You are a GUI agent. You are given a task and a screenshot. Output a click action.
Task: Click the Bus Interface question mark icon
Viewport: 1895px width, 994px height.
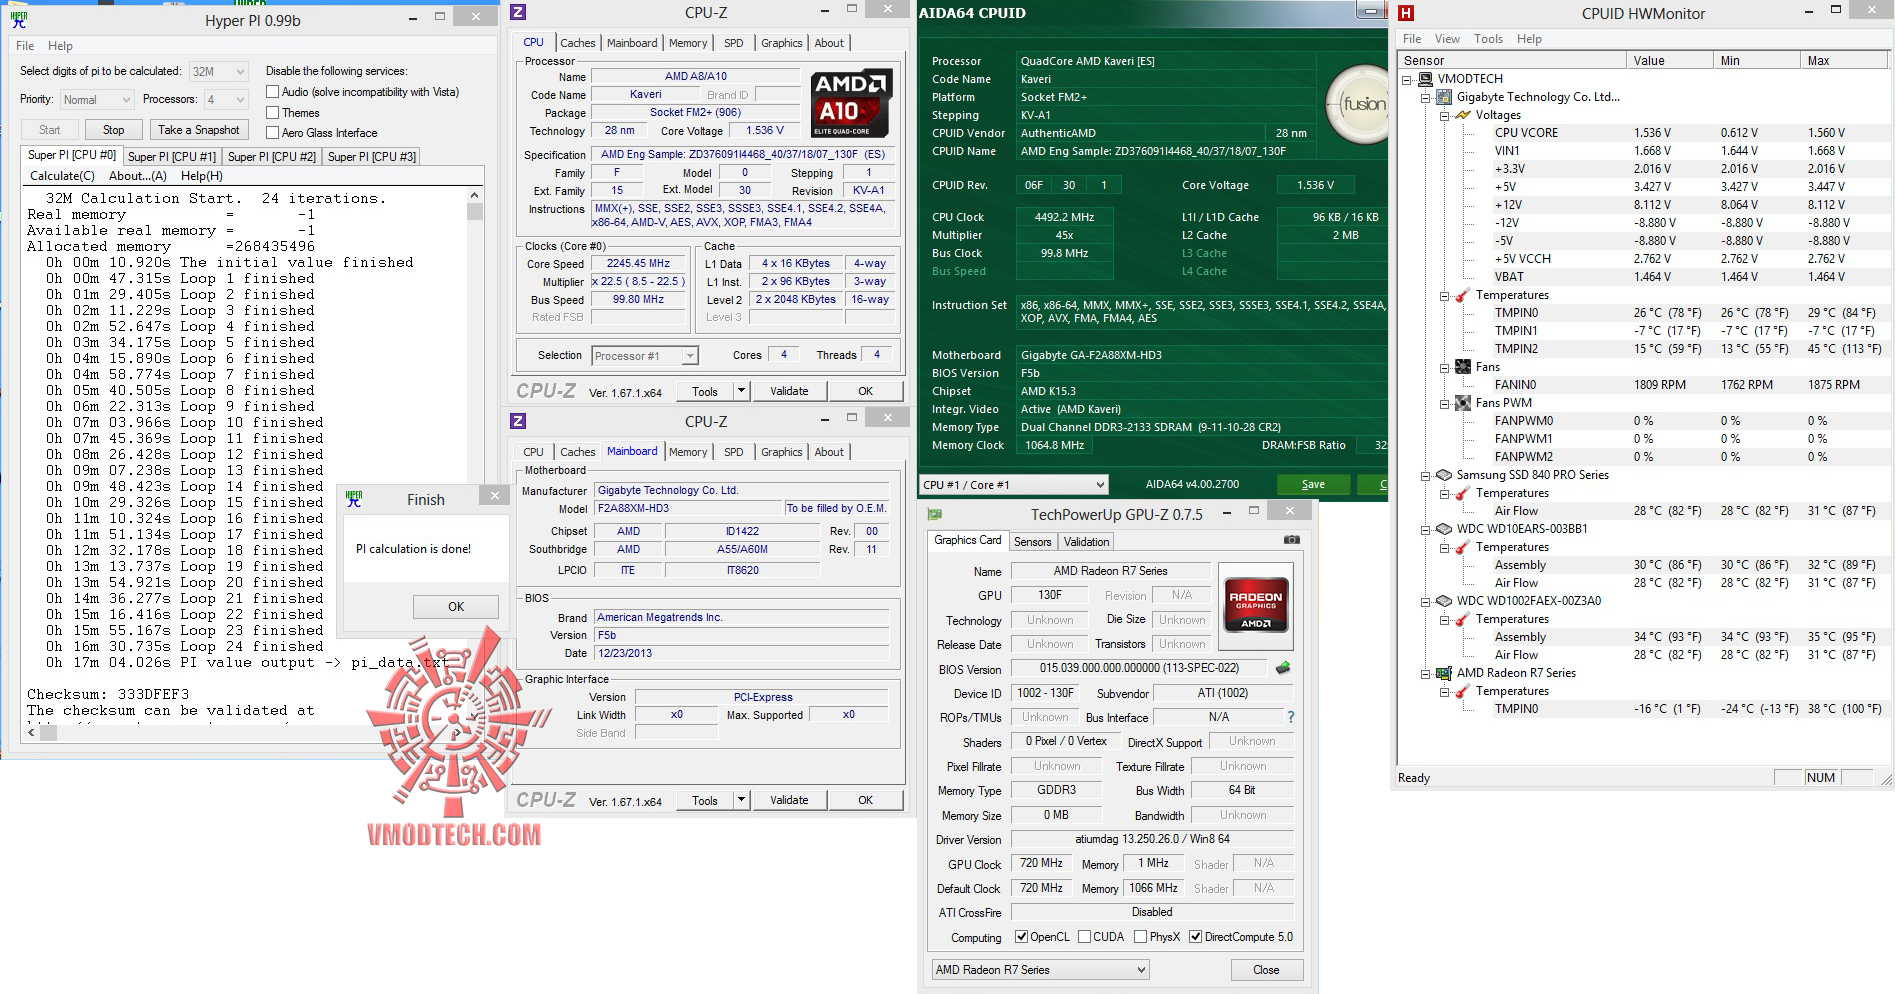(x=1290, y=717)
